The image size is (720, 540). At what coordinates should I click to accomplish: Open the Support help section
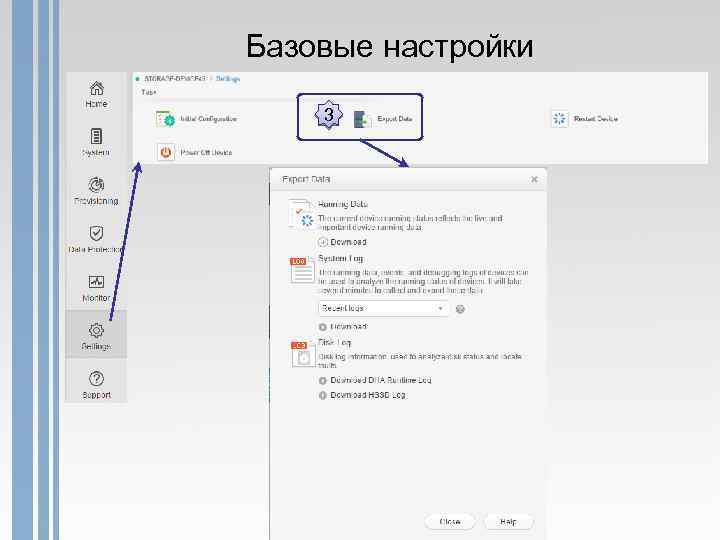[x=96, y=385]
